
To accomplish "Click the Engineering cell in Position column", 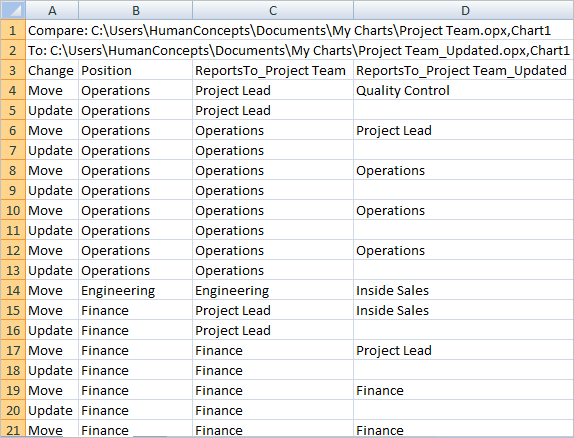I will point(135,290).
